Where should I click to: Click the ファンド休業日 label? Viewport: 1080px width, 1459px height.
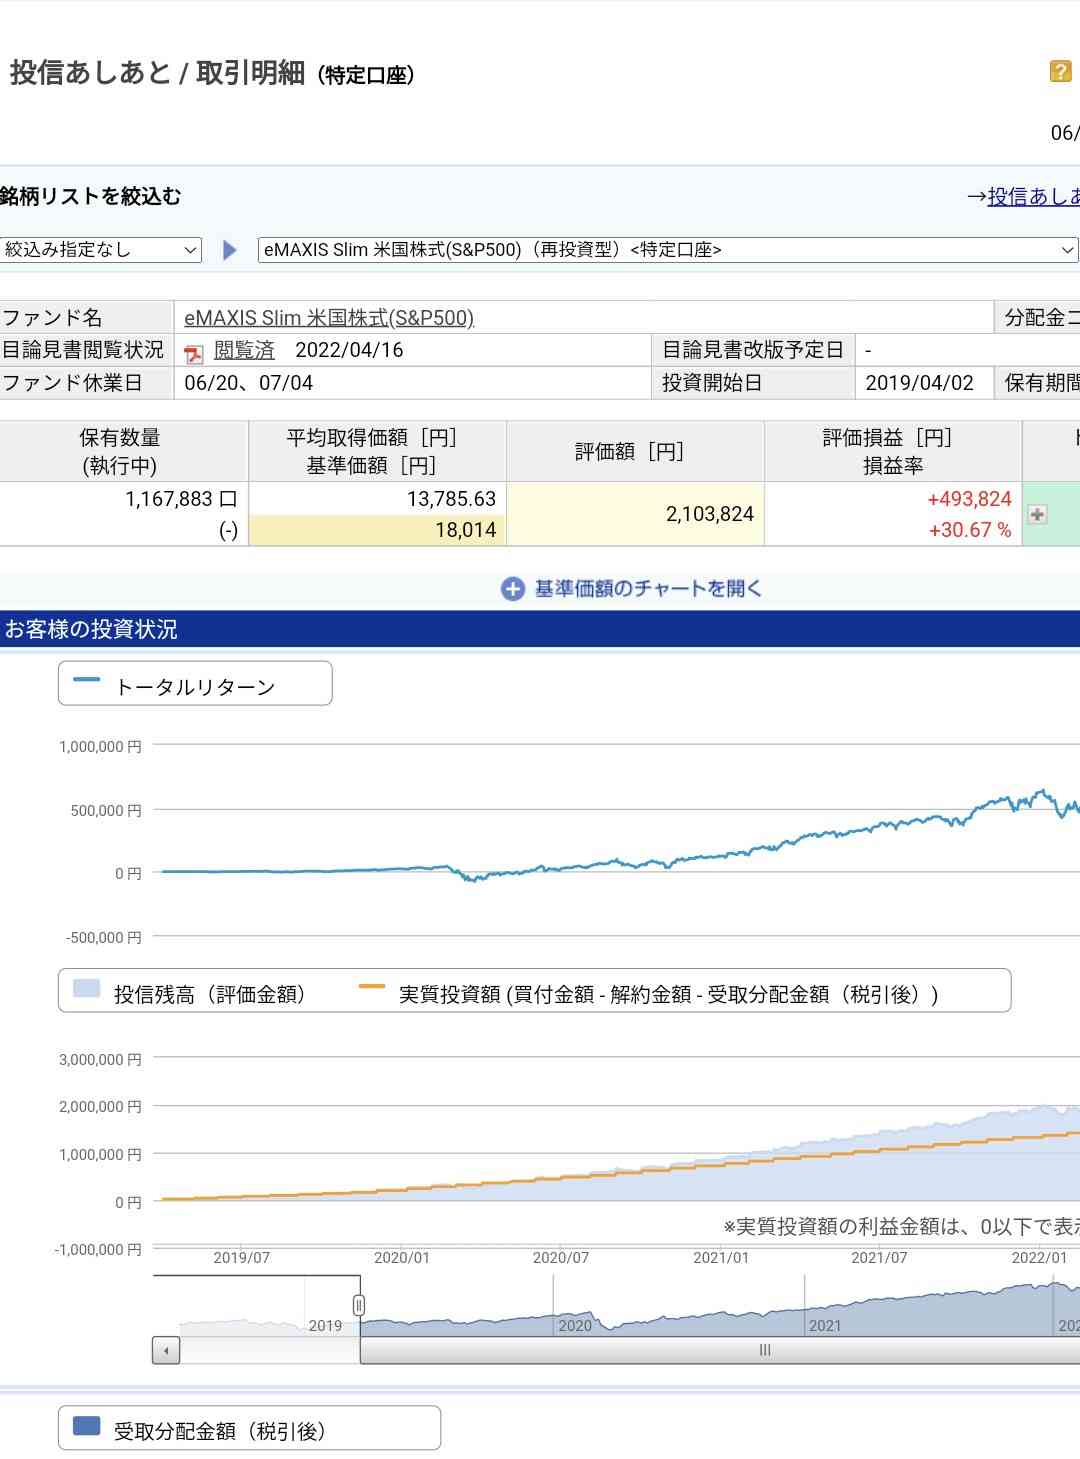[72, 383]
